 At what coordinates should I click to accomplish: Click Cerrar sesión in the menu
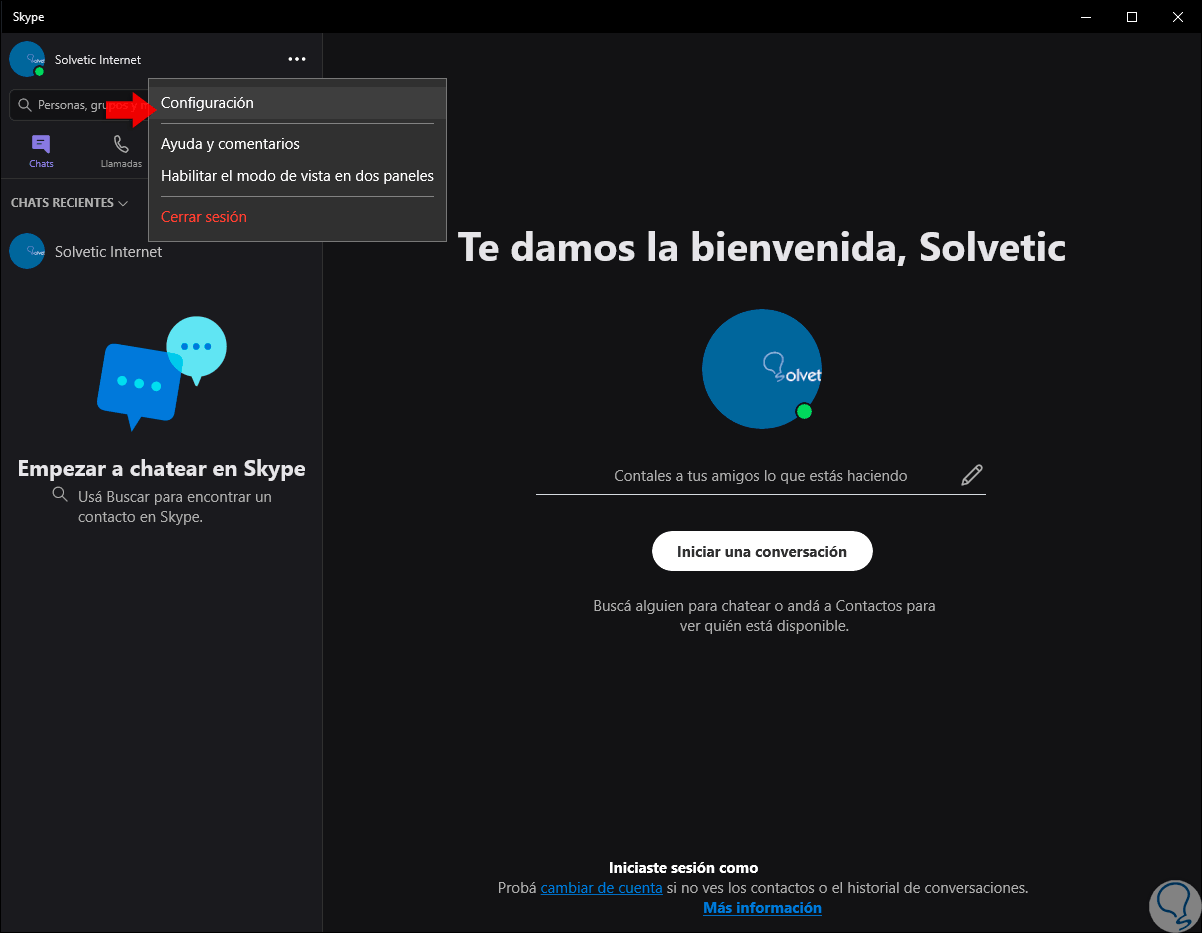point(297,217)
